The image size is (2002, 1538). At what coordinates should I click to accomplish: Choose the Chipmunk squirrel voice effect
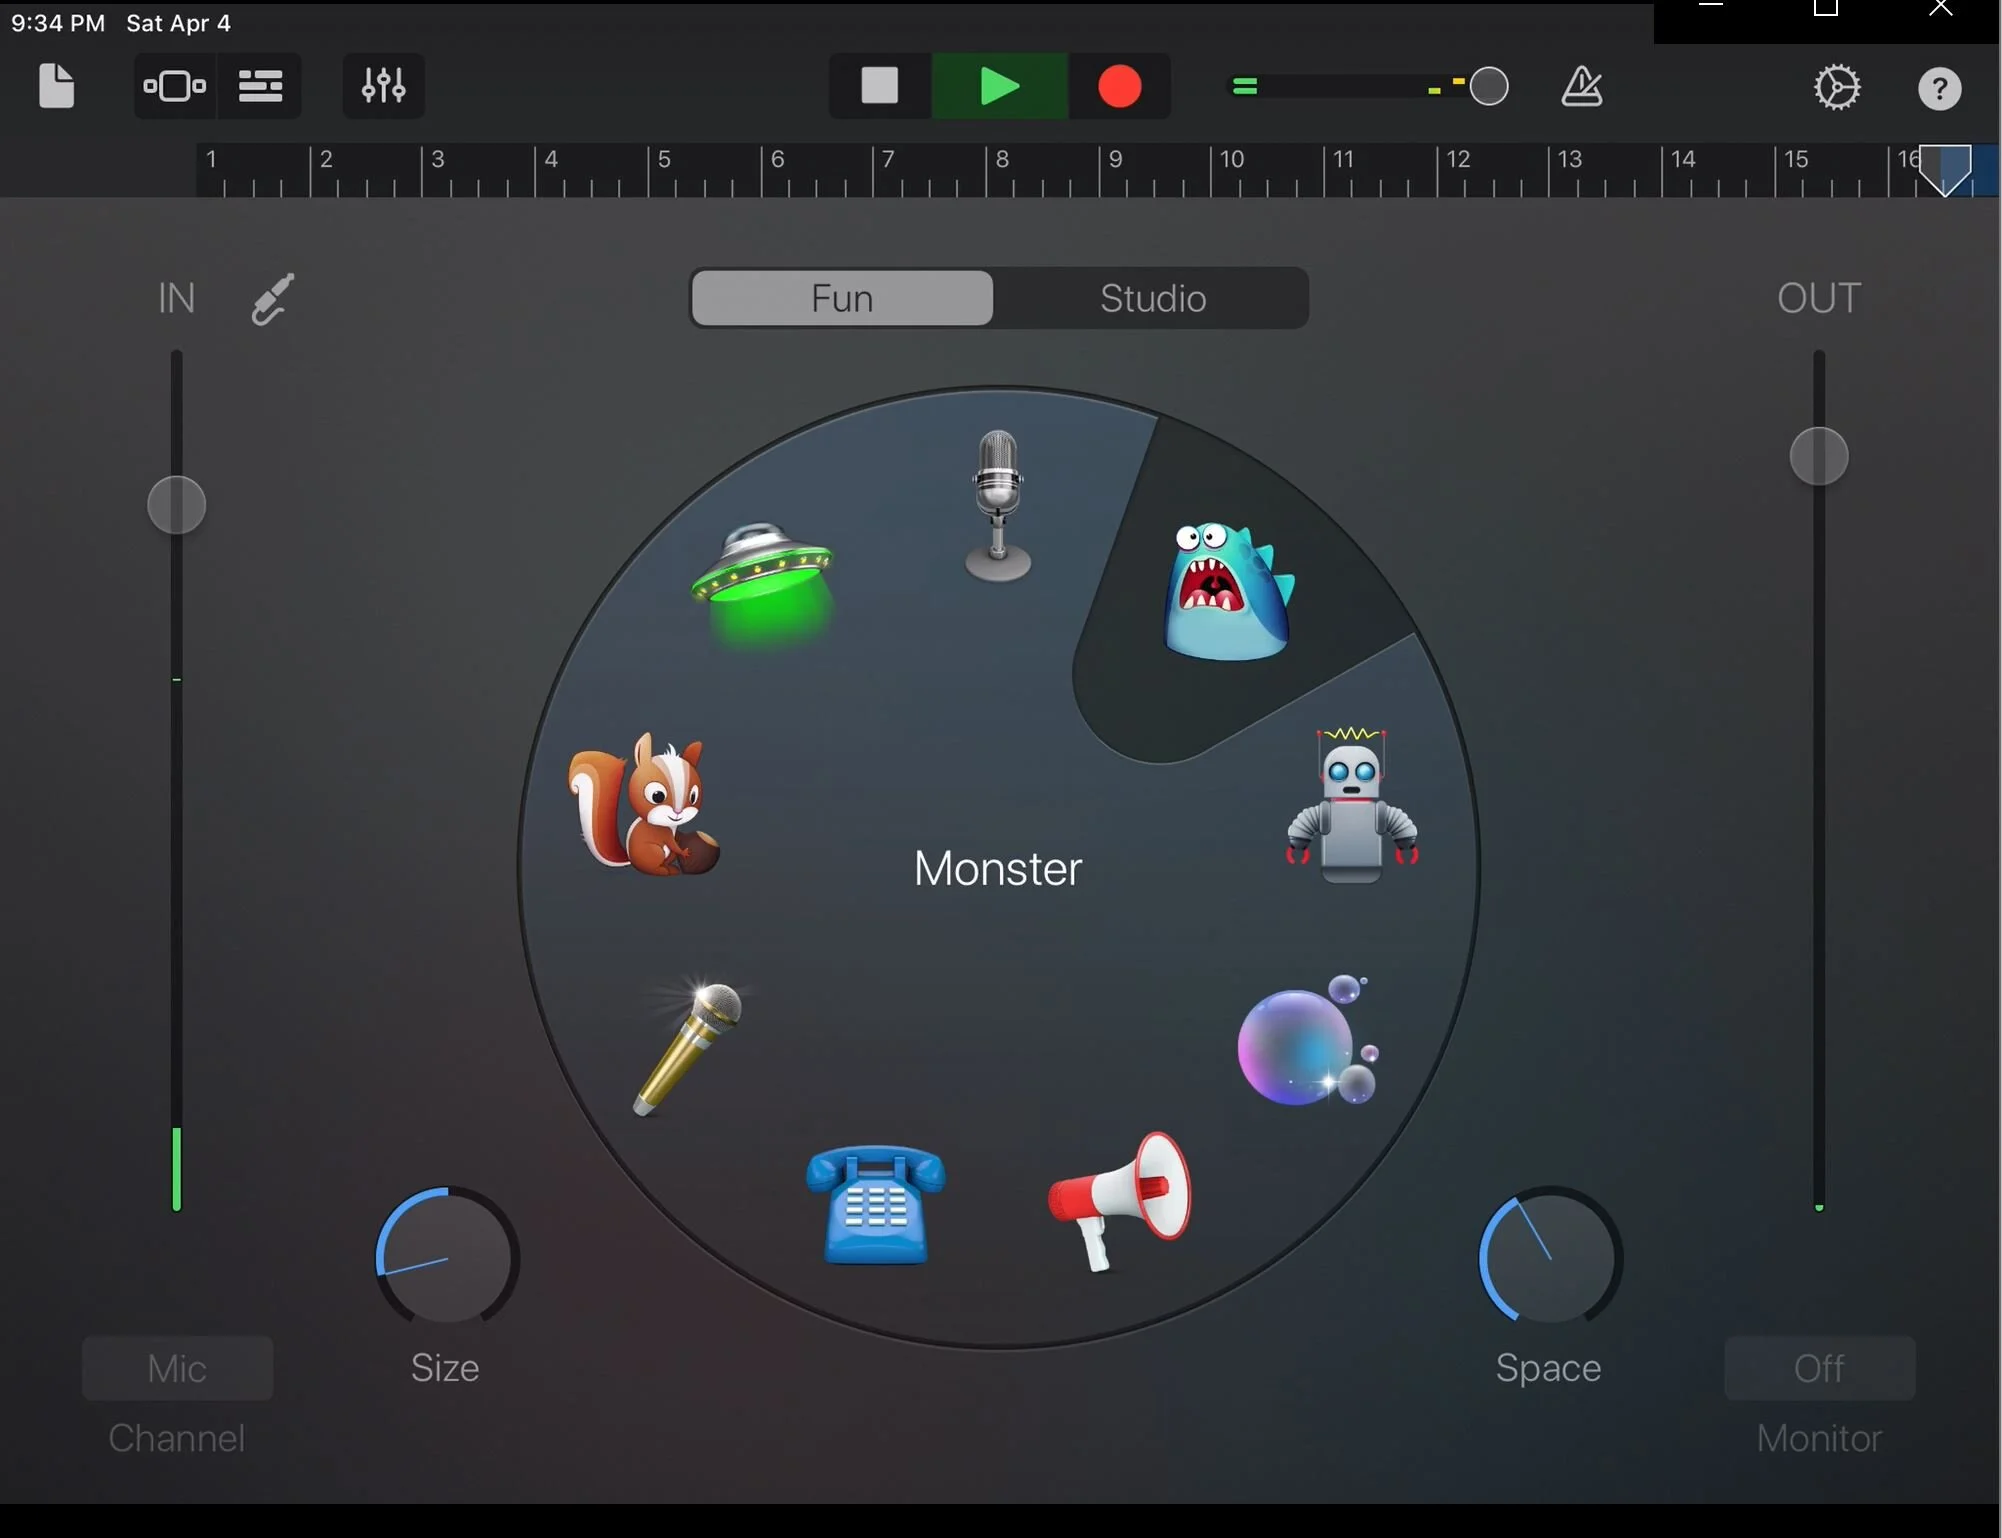coord(643,806)
